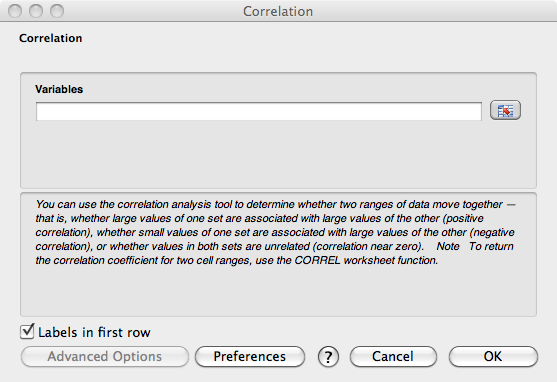Click the Variables label
Viewport: 557px width, 382px height.
(59, 89)
